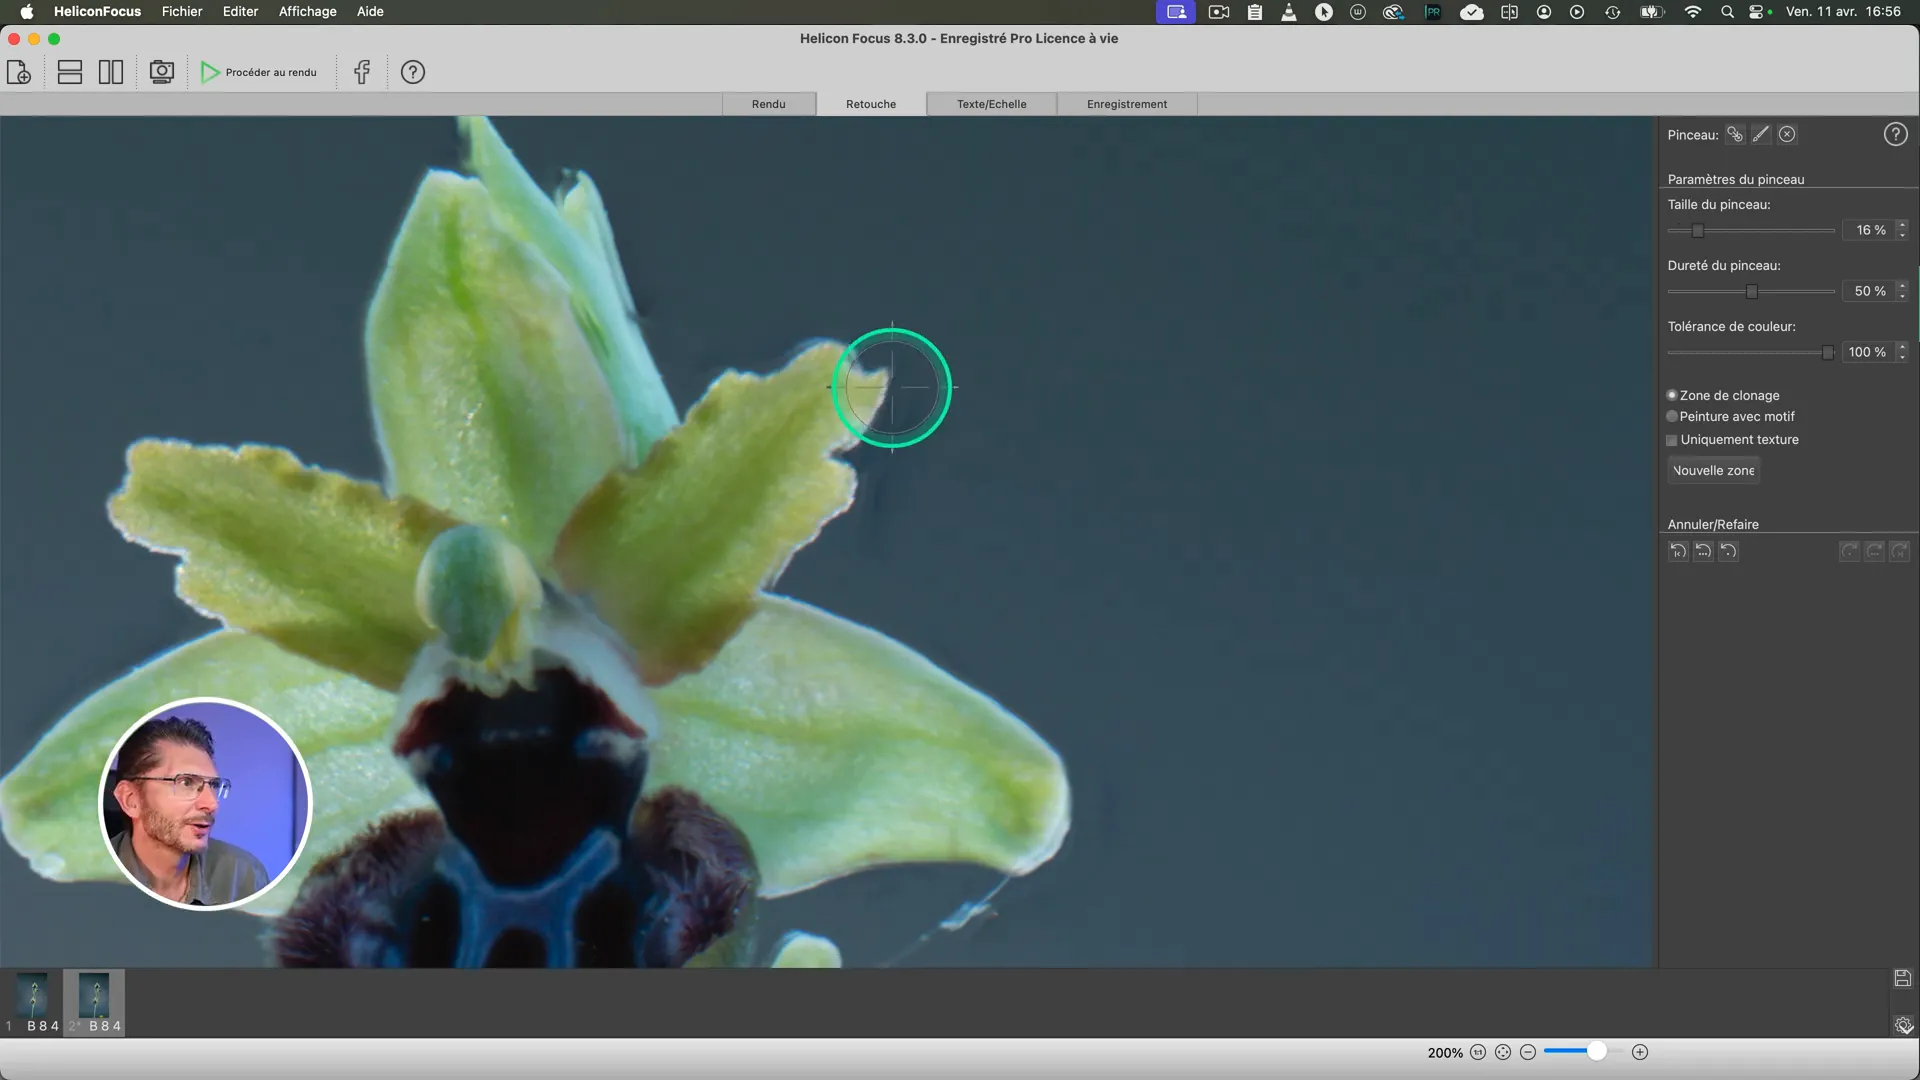Click the zoom out minus icon
The width and height of the screenshot is (1920, 1080).
coord(1528,1052)
